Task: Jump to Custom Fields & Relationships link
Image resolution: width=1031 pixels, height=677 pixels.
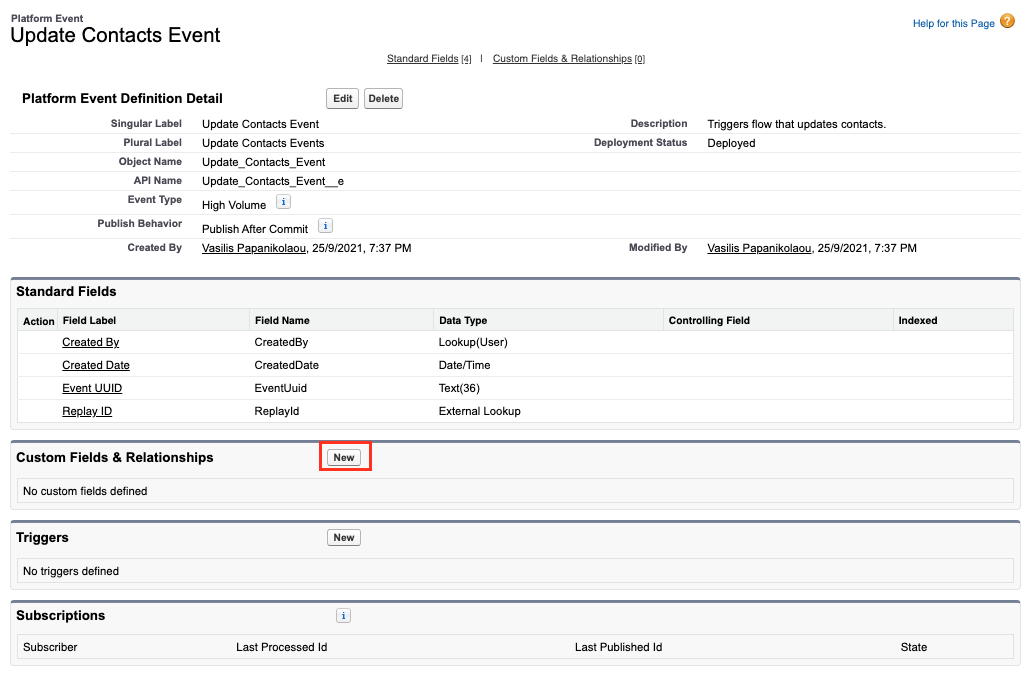Action: click(x=562, y=59)
